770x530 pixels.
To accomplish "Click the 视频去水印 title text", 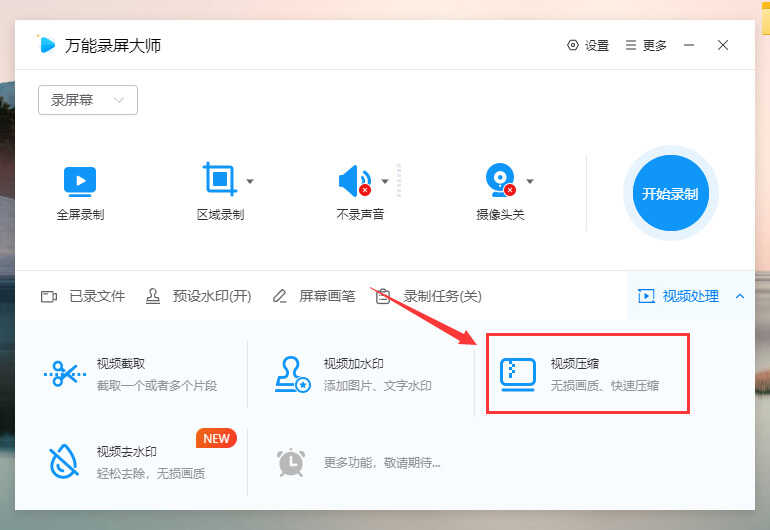I will click(x=127, y=451).
